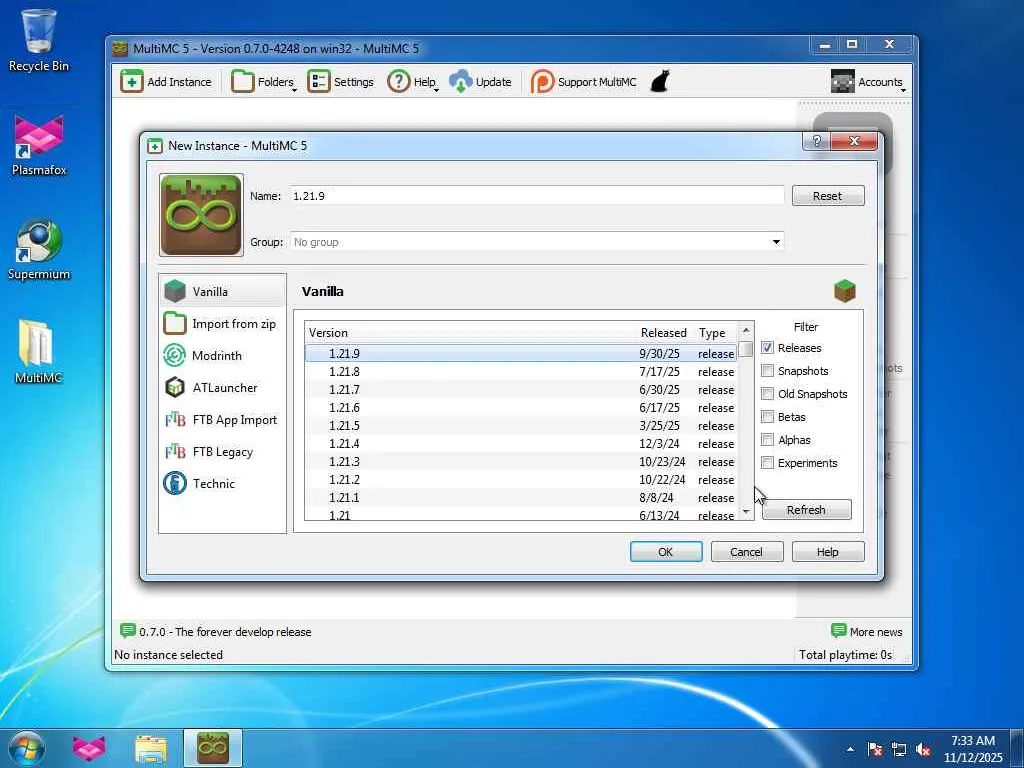Cancel the New Instance dialog
This screenshot has width=1024, height=768.
click(746, 552)
